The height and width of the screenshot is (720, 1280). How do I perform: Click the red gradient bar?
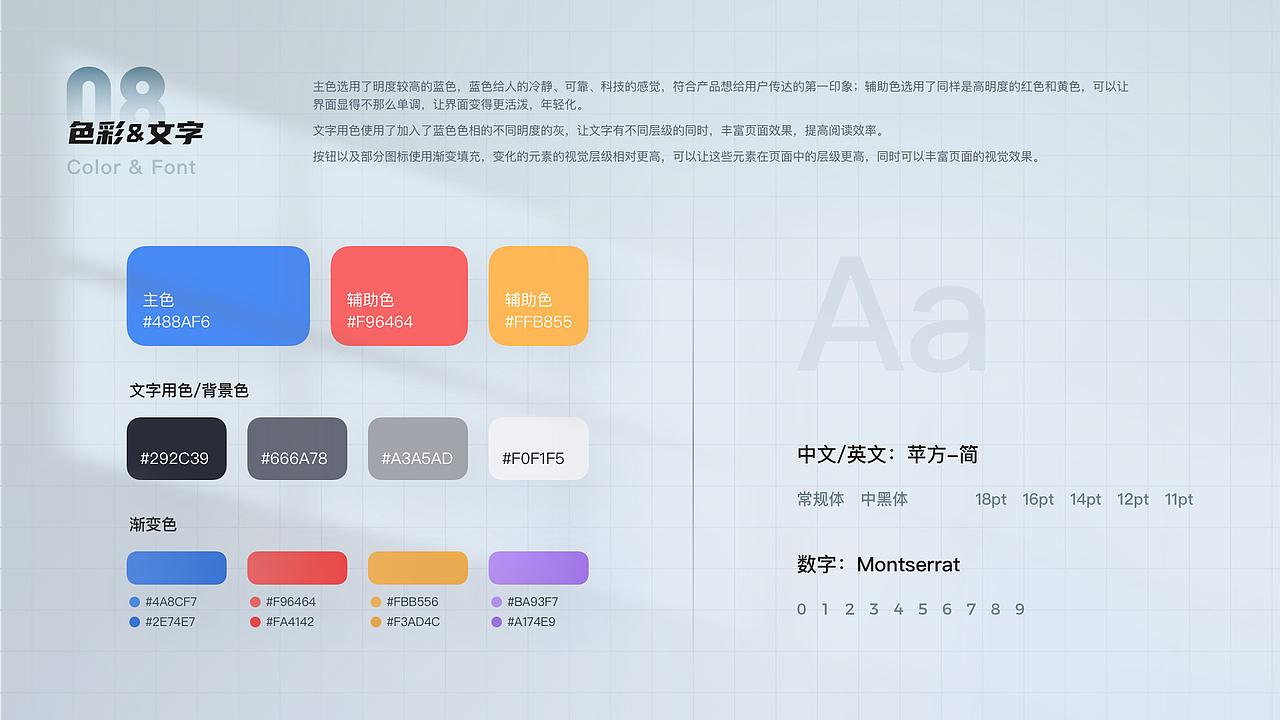click(x=297, y=568)
